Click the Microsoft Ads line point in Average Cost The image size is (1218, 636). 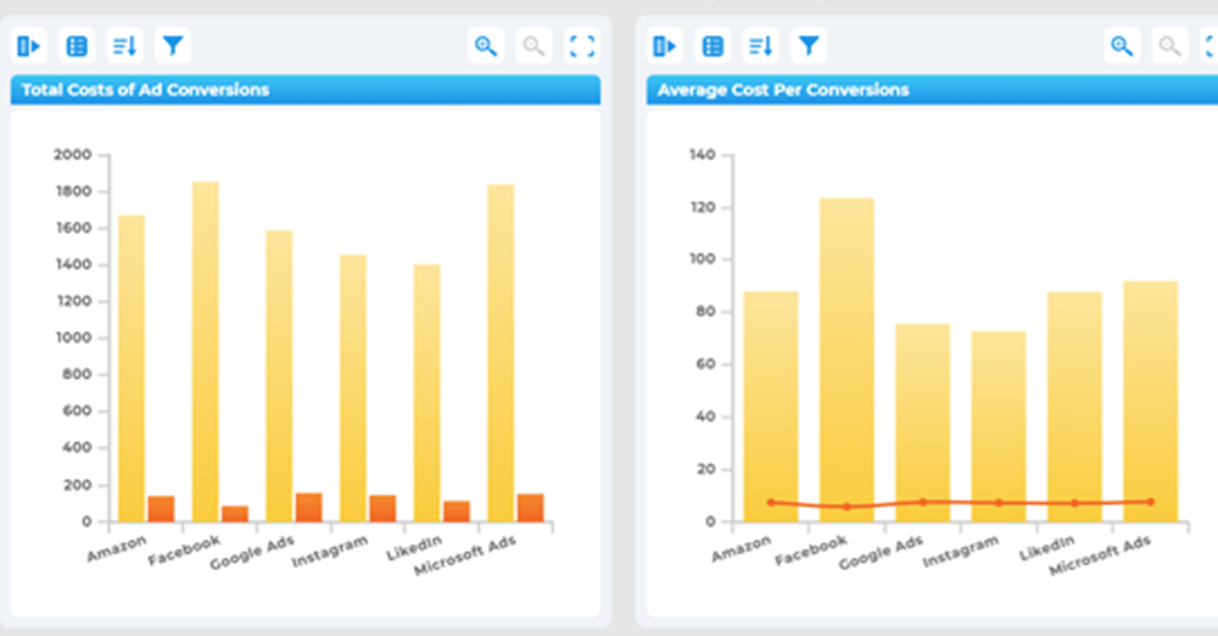1150,502
